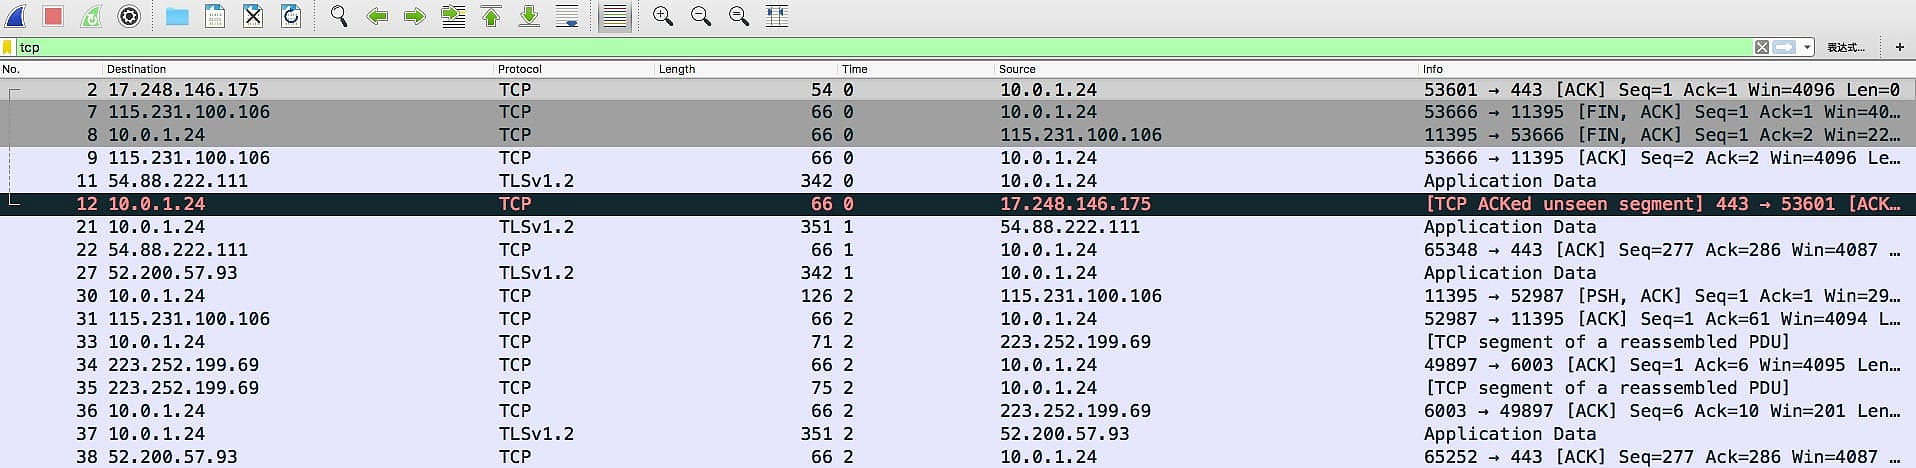Restart capture using the green fin icon
This screenshot has width=1916, height=468.
click(91, 16)
